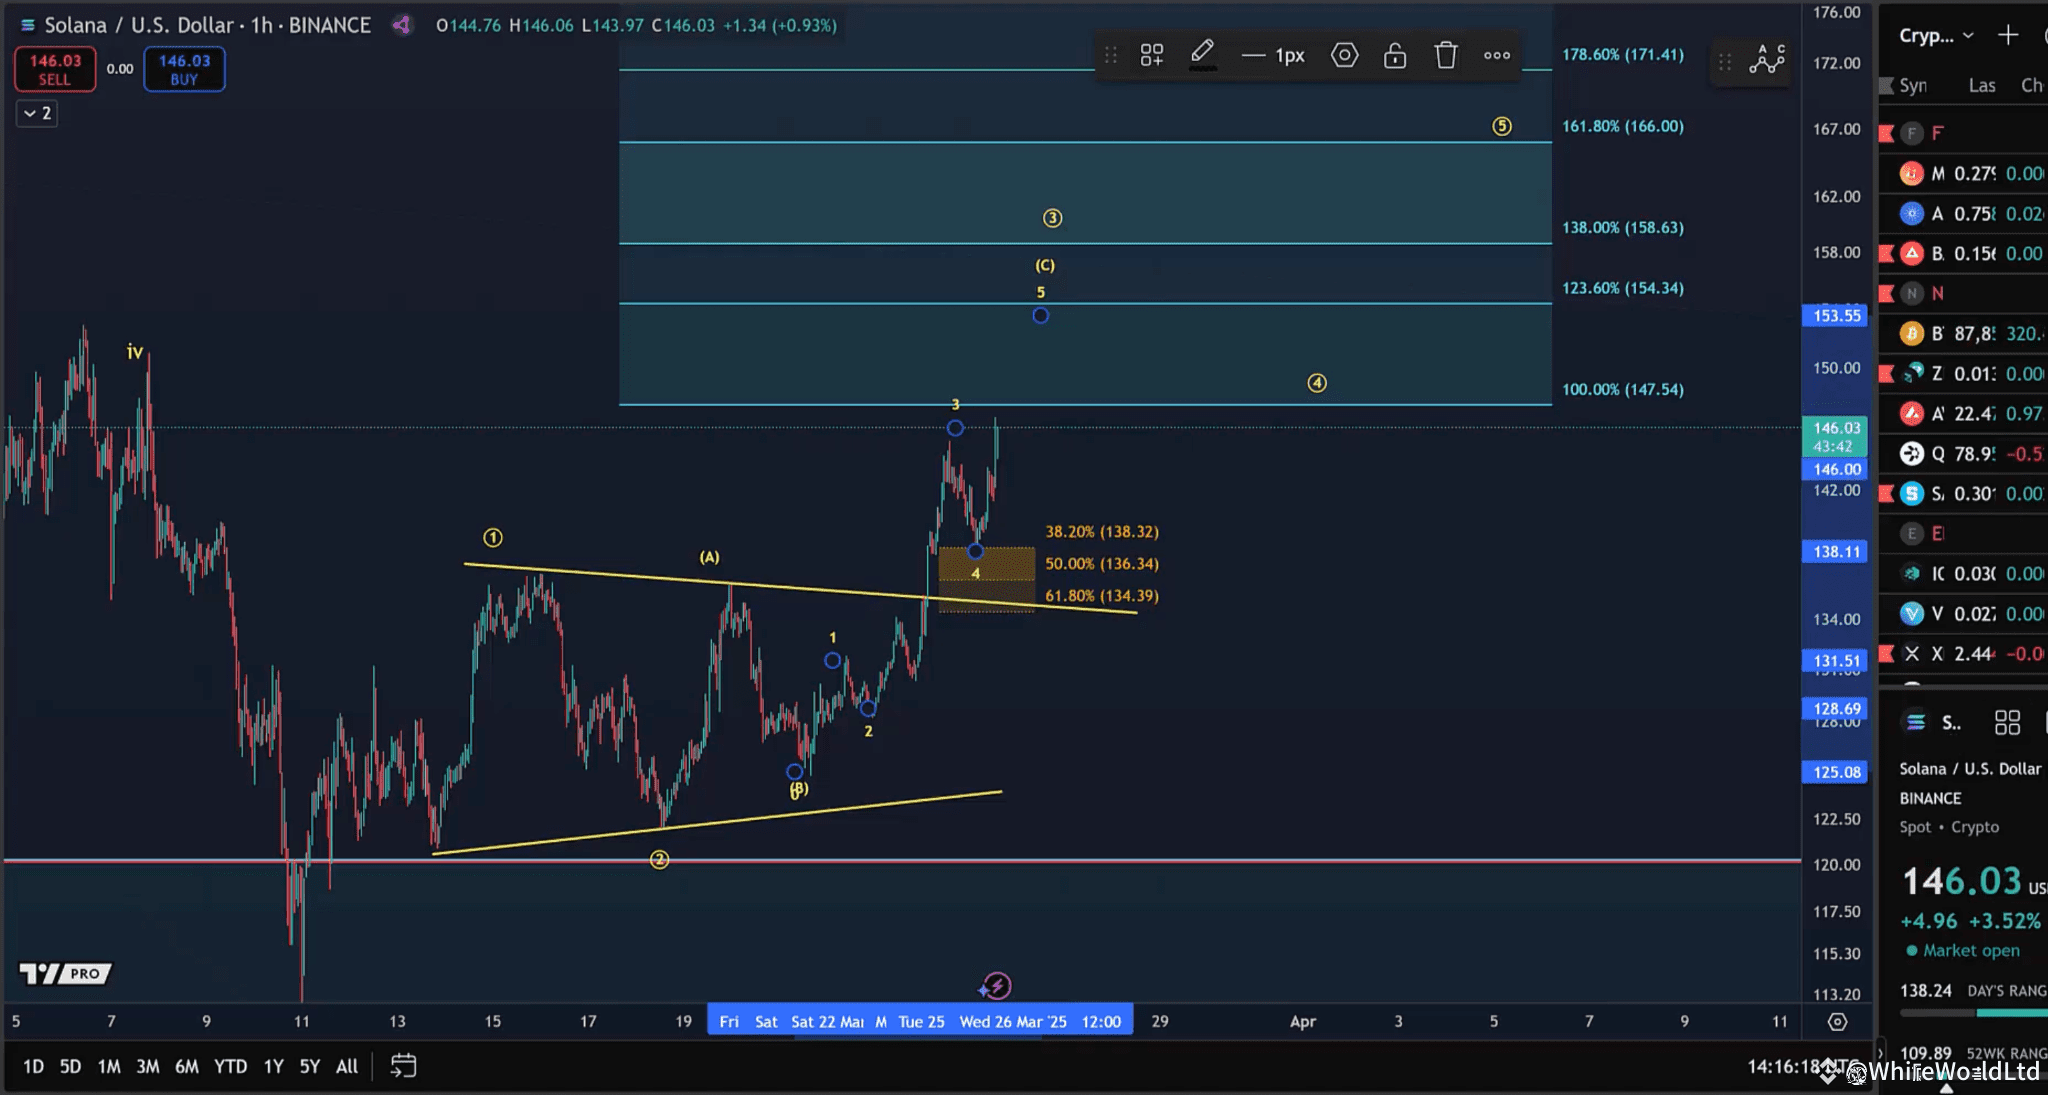2048x1095 pixels.
Task: Select watchlist row with price 78.95
Action: pos(1963,453)
